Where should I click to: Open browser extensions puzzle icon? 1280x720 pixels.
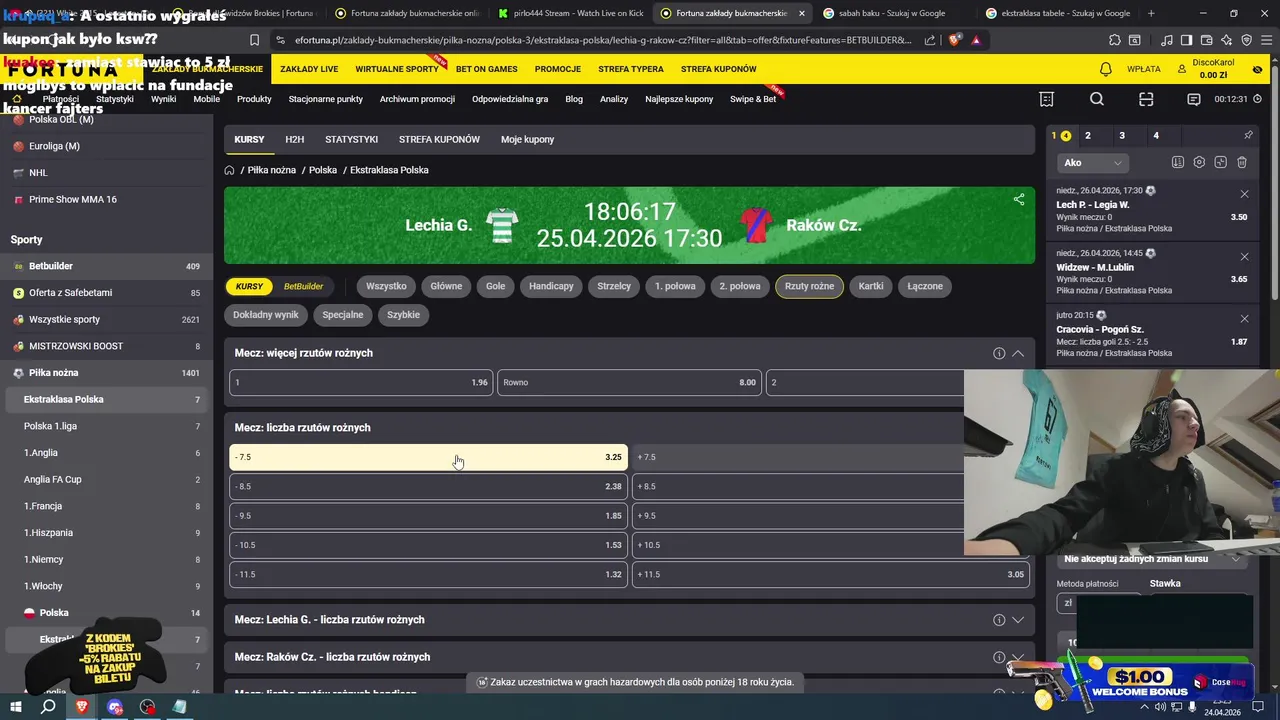1115,40
